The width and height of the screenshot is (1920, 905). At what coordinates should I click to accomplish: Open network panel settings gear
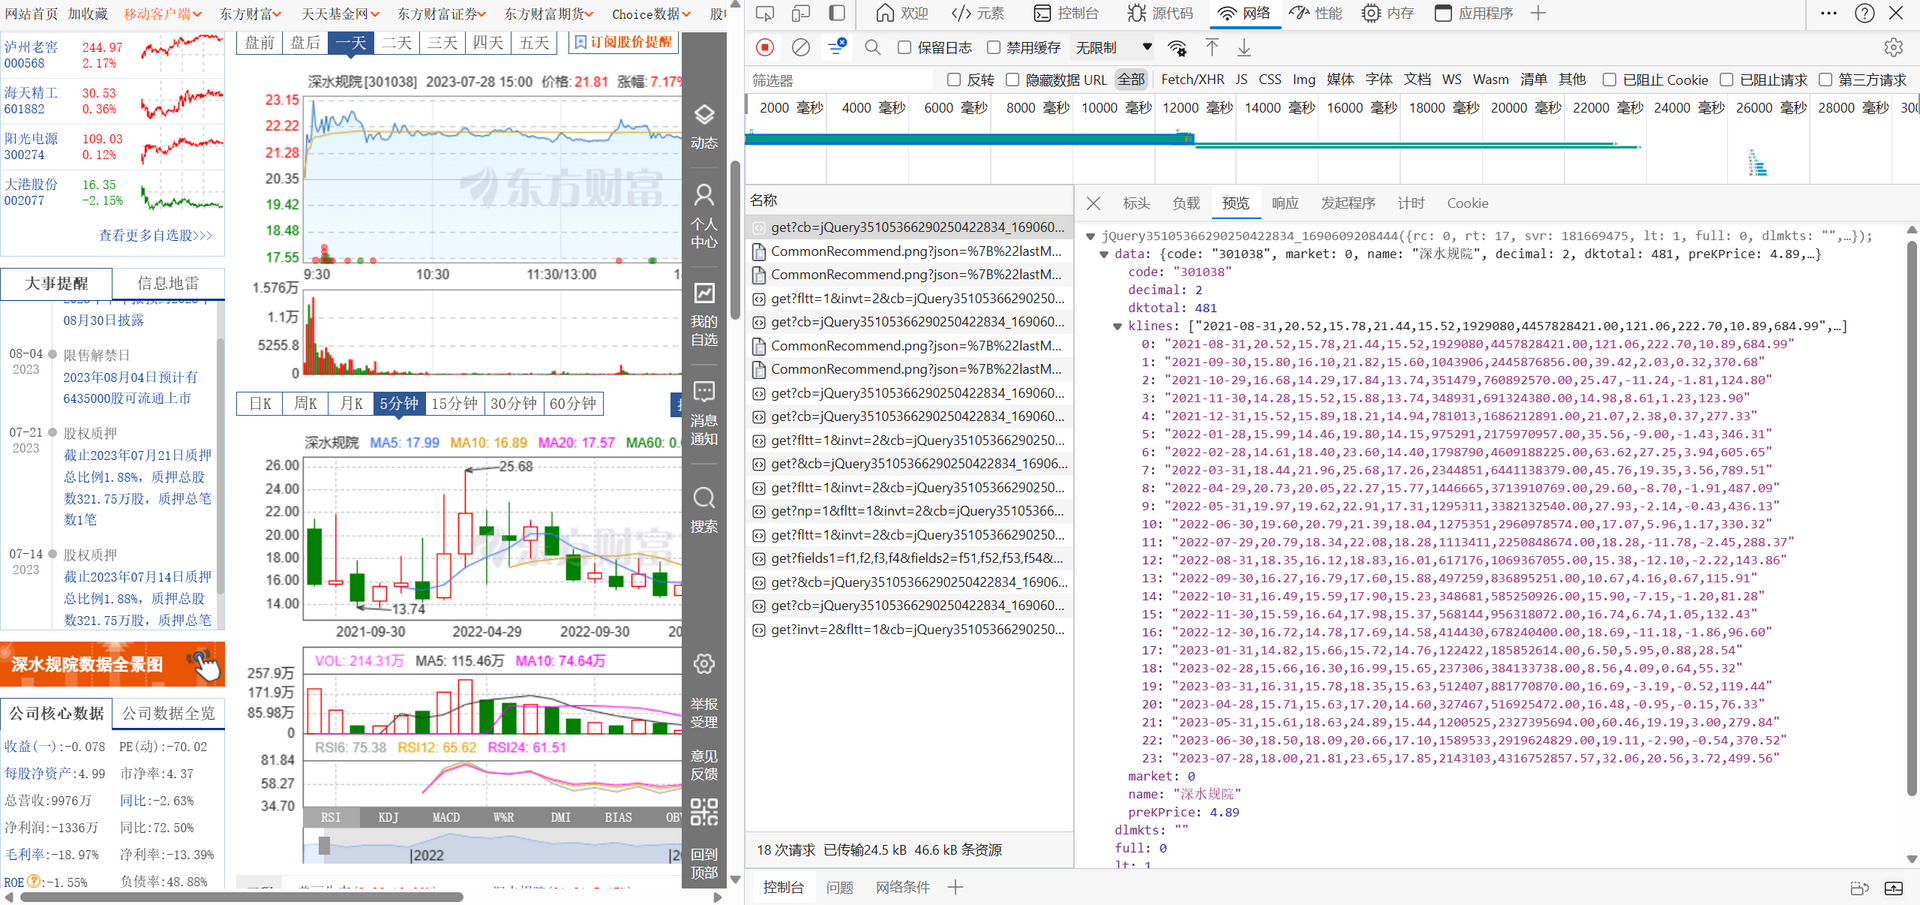1893,47
